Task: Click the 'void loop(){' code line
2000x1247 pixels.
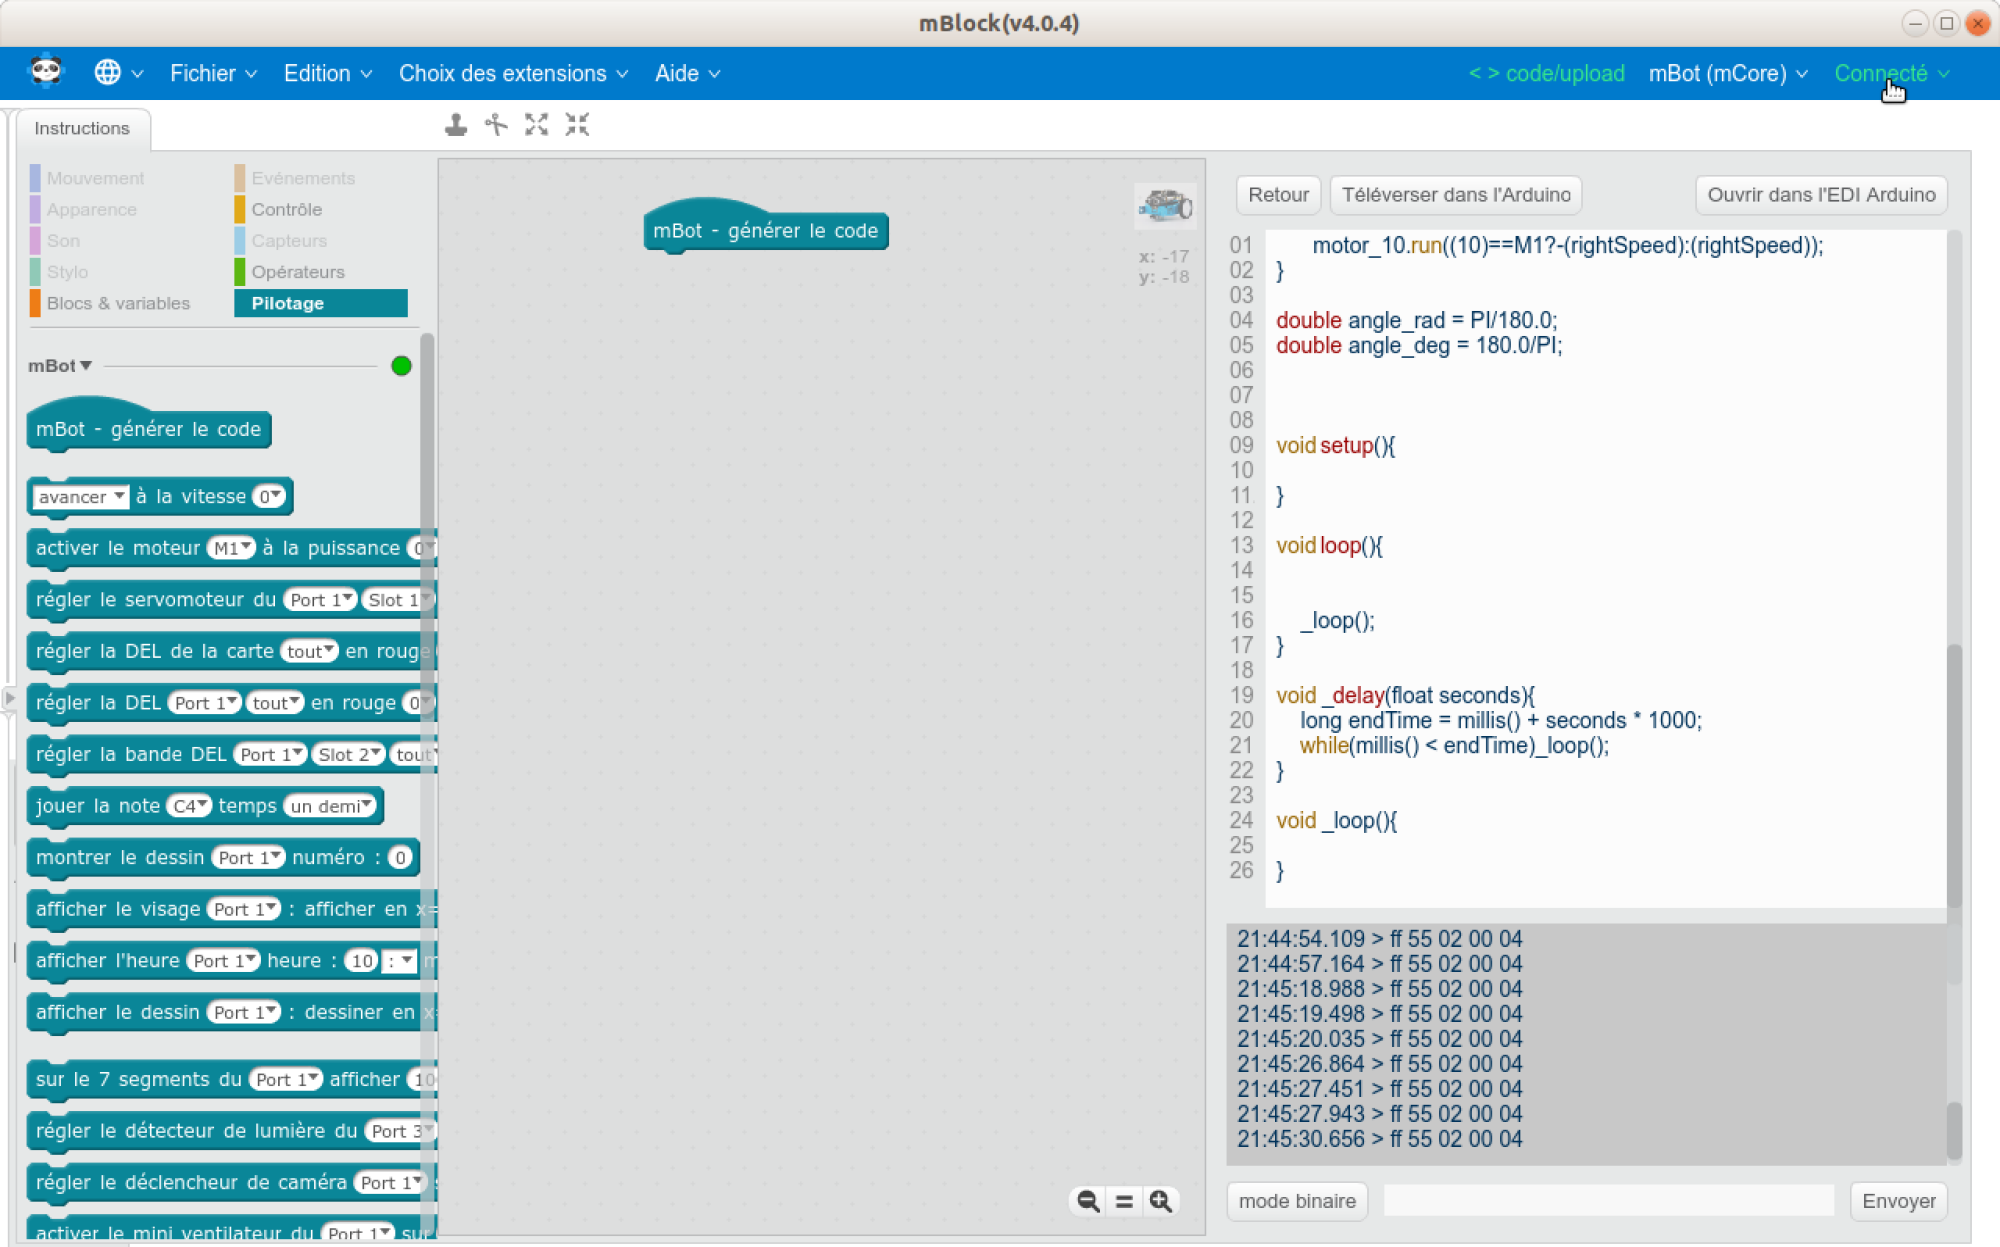Action: coord(1329,545)
